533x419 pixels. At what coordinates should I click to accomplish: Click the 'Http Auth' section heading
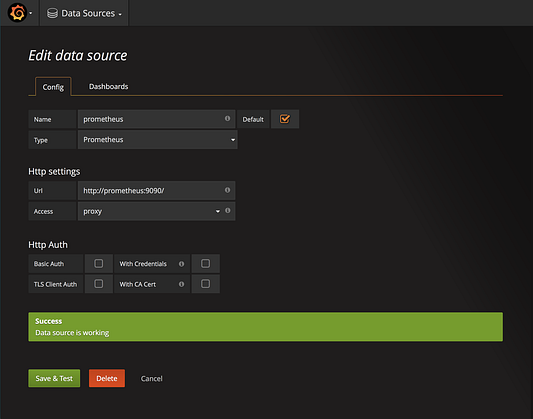point(48,245)
